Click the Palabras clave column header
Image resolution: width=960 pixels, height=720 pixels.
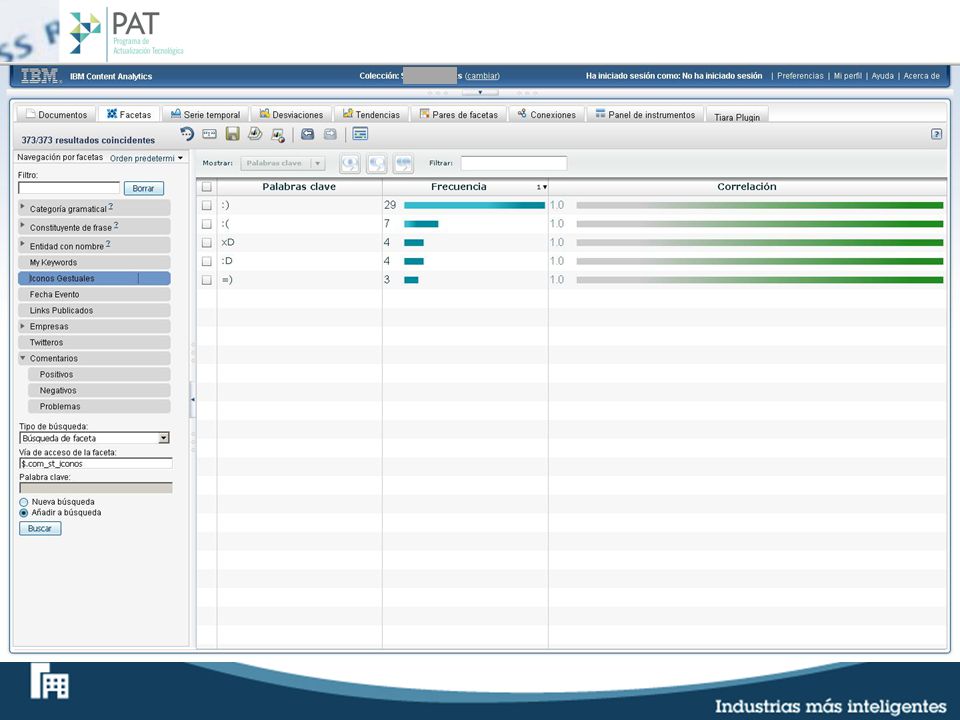(299, 187)
